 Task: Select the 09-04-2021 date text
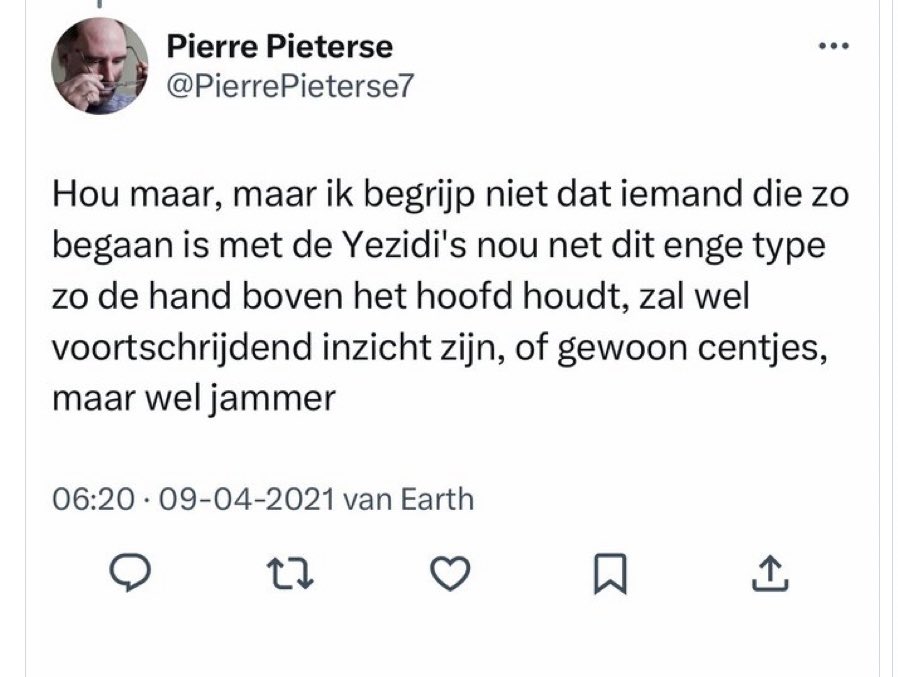(247, 499)
